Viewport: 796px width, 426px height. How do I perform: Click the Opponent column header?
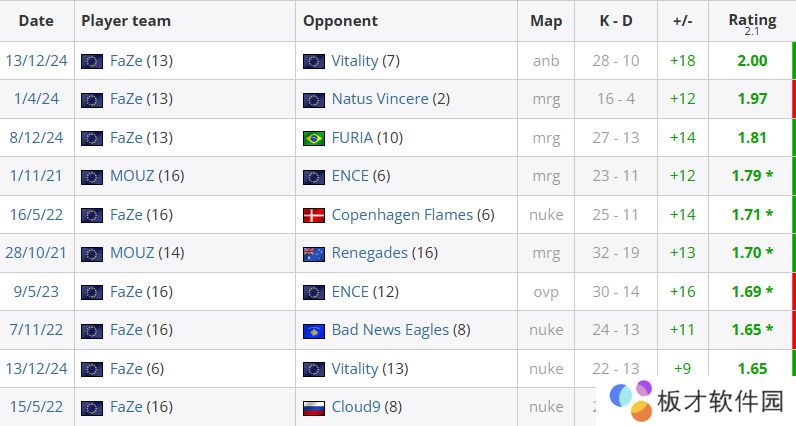click(340, 21)
